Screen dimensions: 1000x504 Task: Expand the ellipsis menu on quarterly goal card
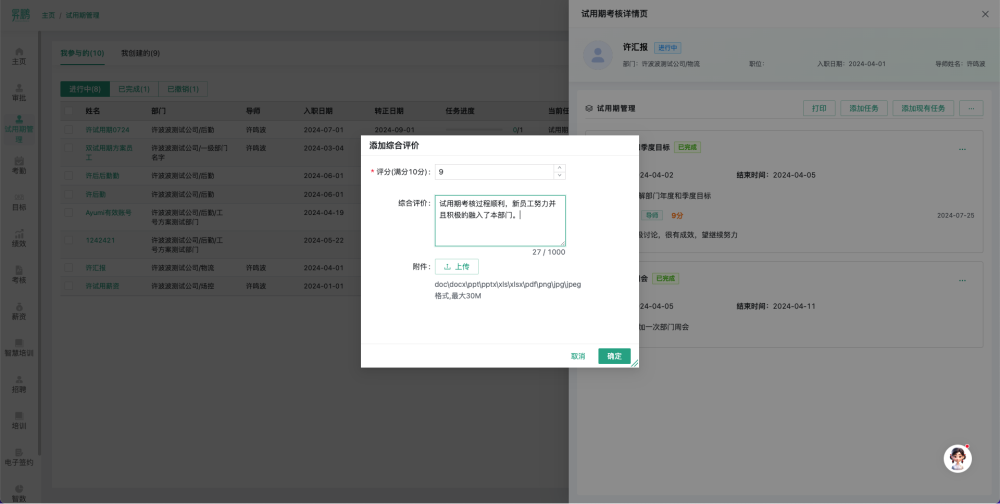click(x=962, y=148)
